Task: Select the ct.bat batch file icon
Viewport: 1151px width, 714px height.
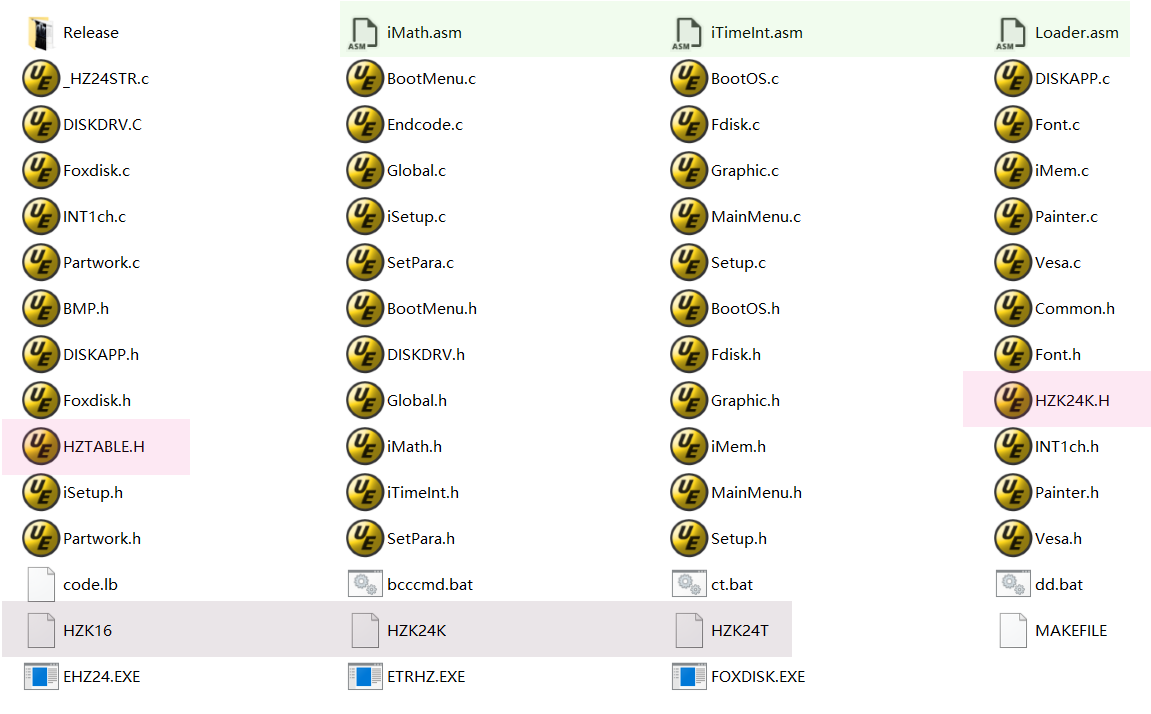Action: 689,585
